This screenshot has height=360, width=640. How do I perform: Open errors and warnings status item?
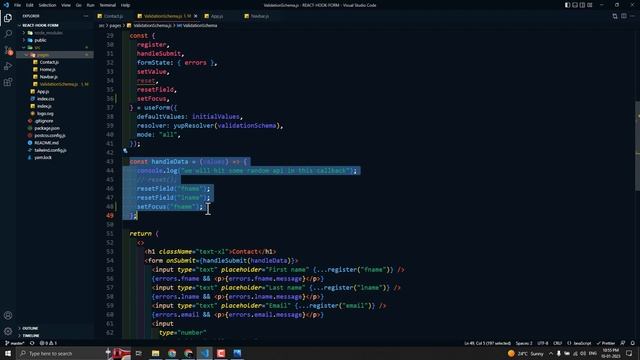49,343
